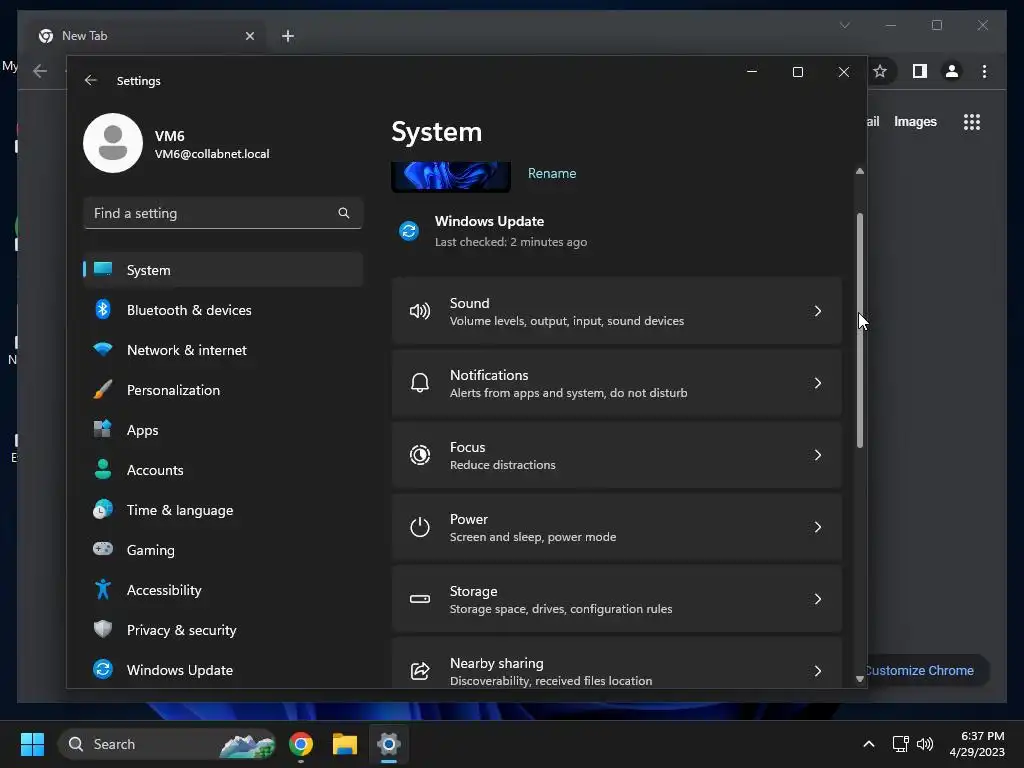Select the Gaming controller icon
Screen dimensions: 1024x768
pos(103,549)
